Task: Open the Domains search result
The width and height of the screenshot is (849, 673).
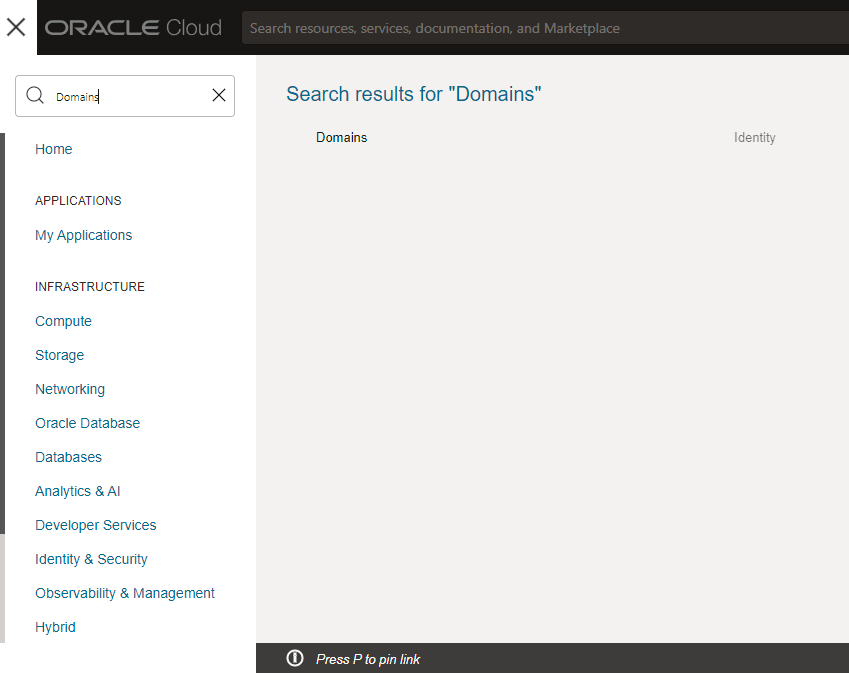Action: [342, 138]
